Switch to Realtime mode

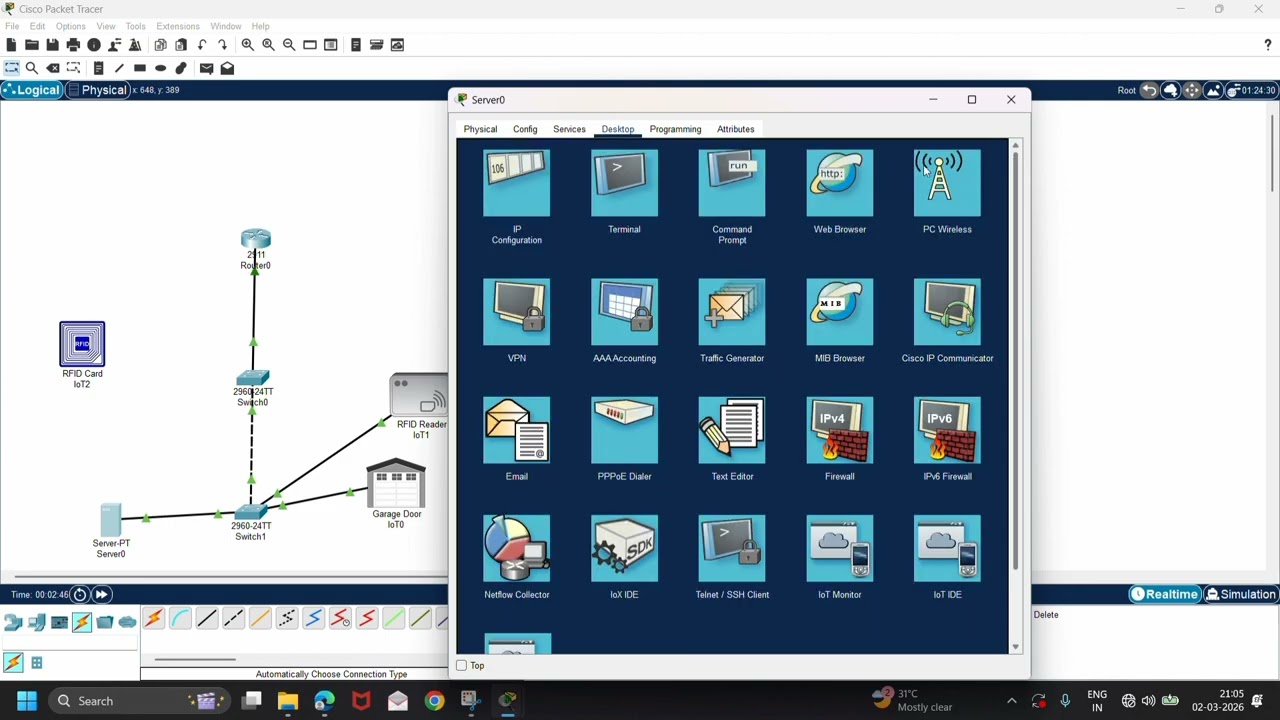(x=1164, y=594)
